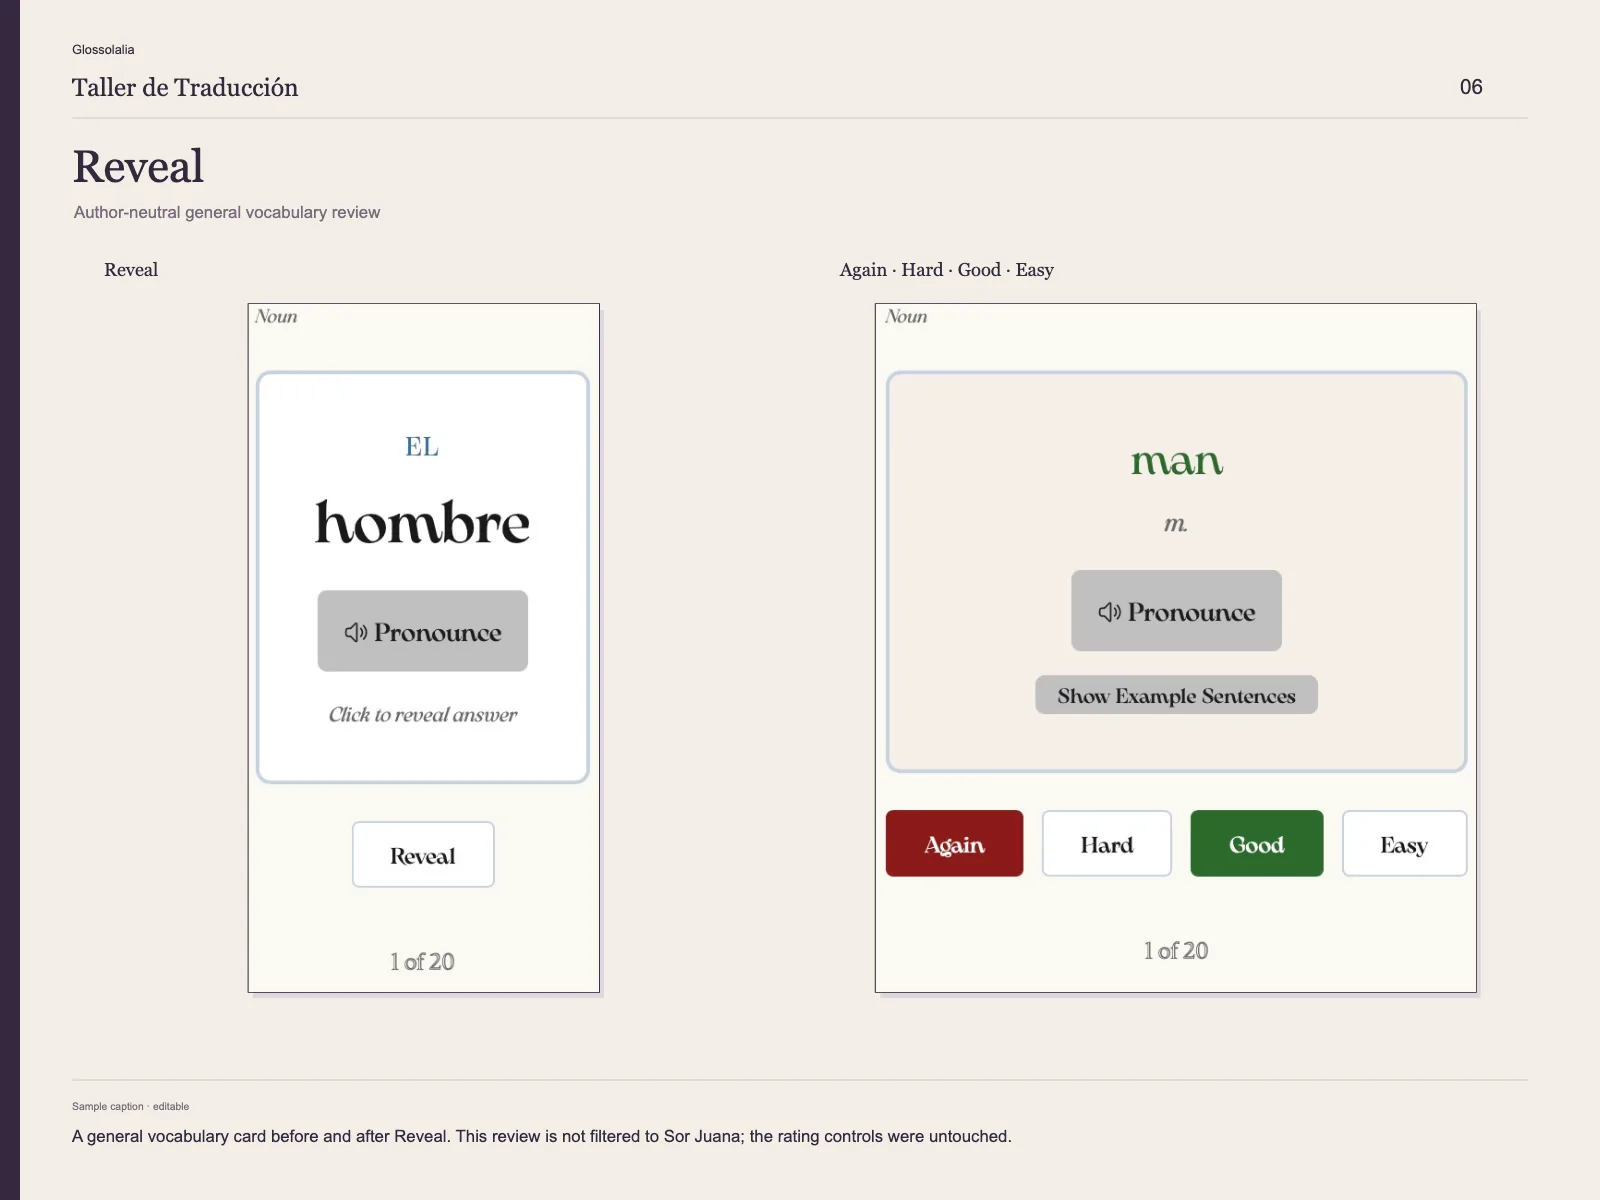Click the Again · Hard · Good · Easy caption
The width and height of the screenshot is (1600, 1200).
click(x=946, y=270)
